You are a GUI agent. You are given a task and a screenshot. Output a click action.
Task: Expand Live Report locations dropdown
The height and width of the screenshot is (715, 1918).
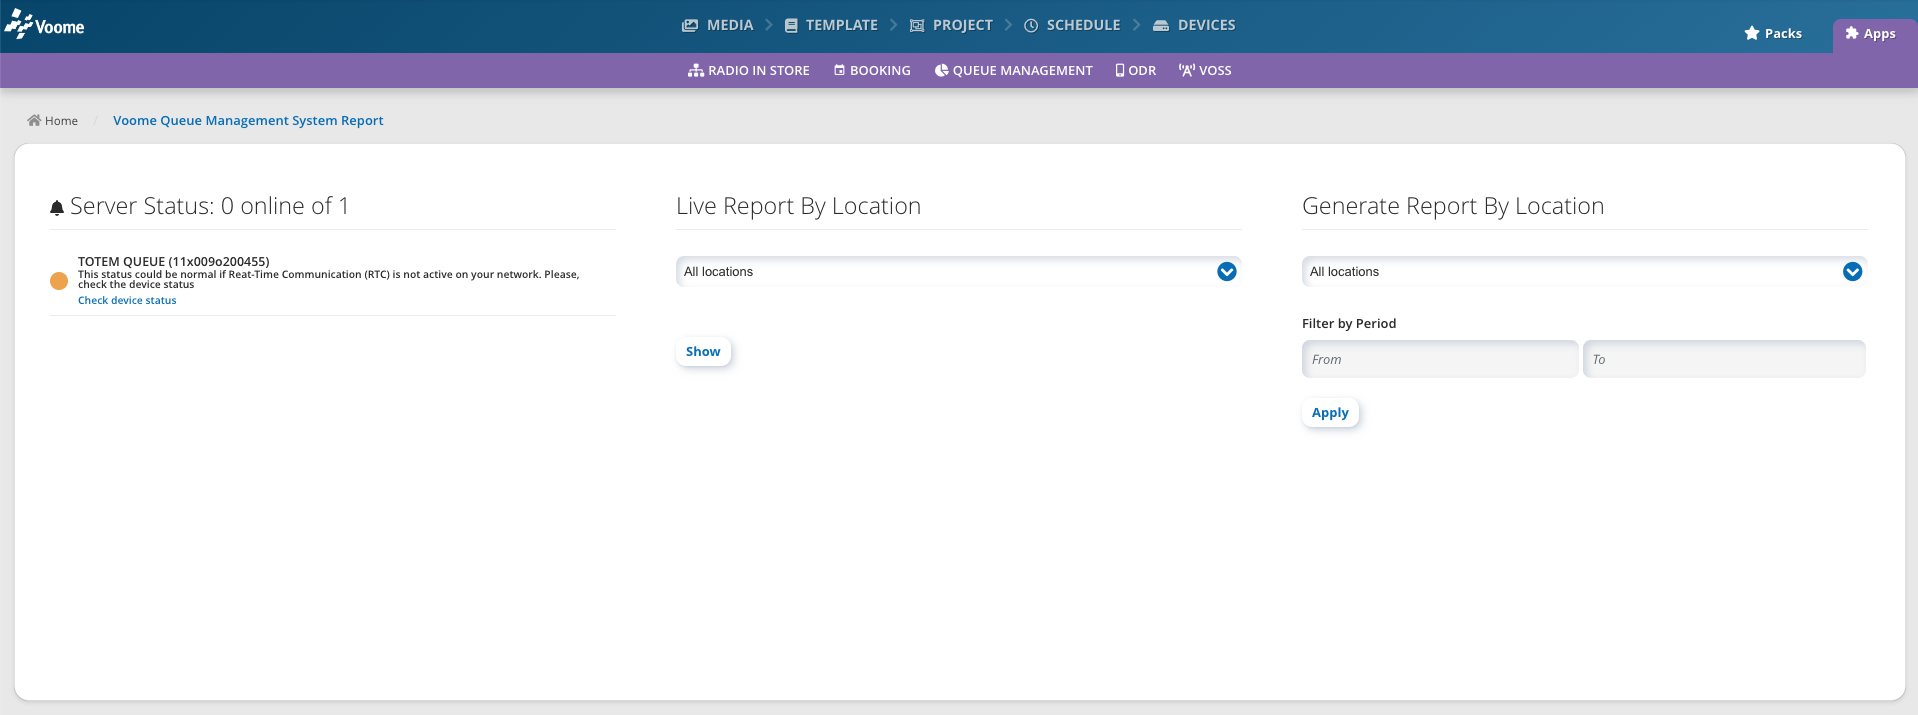pos(958,272)
